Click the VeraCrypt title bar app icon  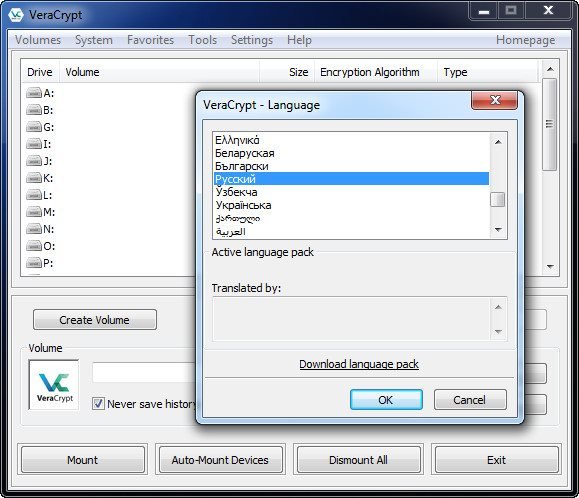tap(16, 15)
